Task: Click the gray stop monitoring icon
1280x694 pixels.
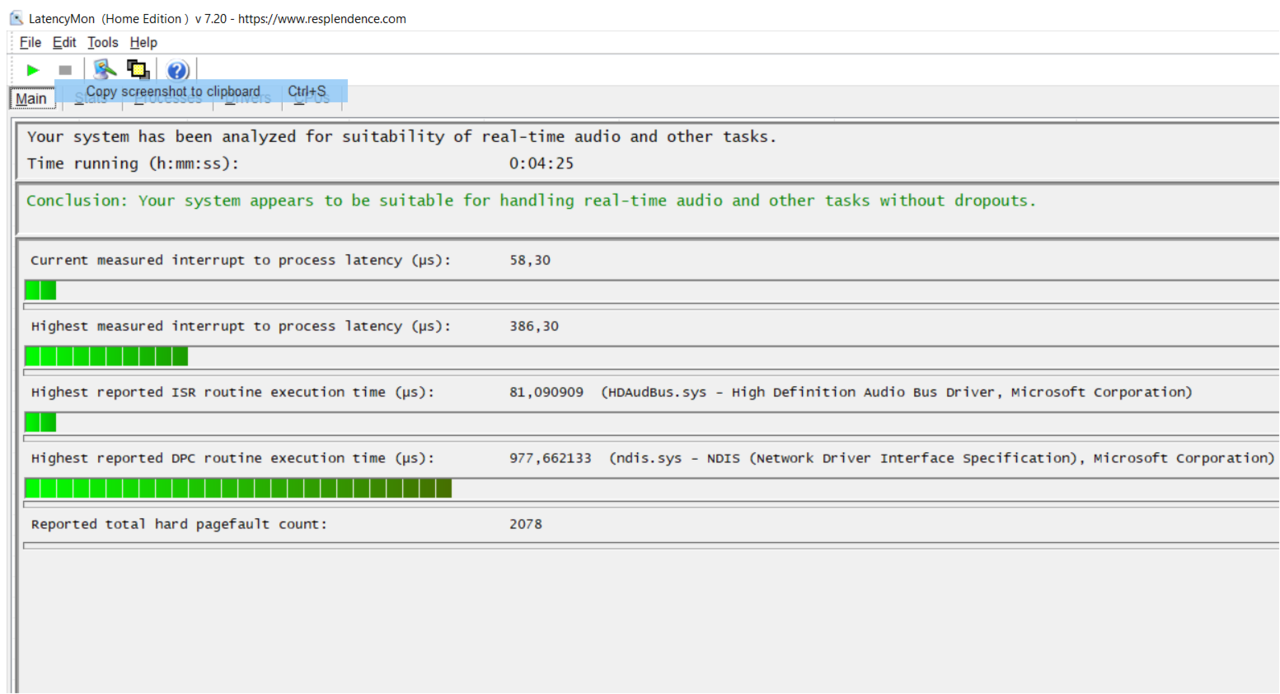Action: click(65, 70)
